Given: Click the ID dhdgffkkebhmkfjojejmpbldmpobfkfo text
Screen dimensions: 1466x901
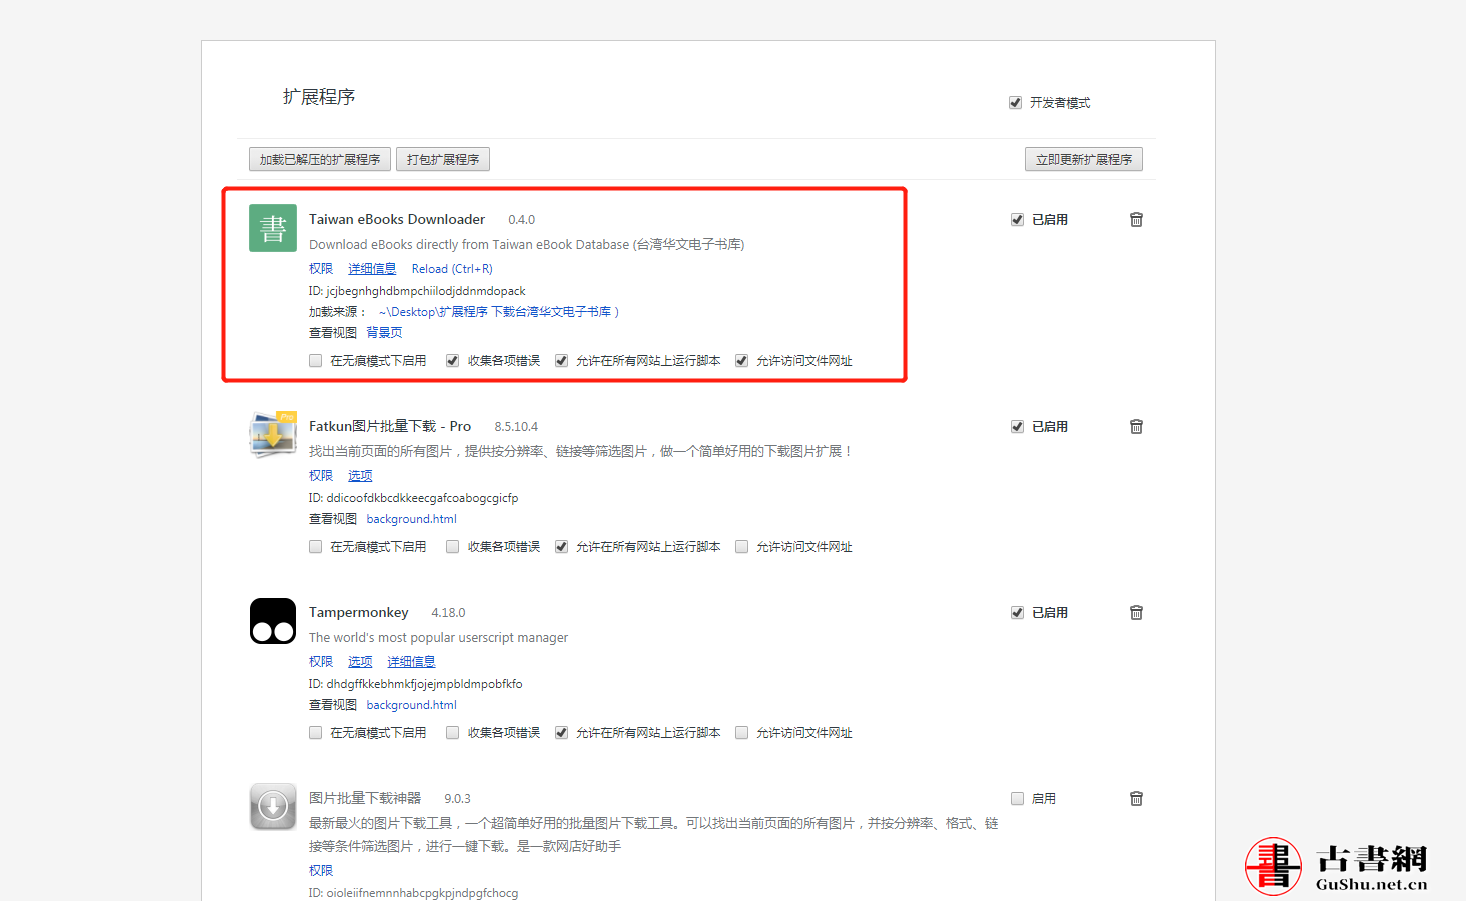Looking at the screenshot, I should tap(415, 684).
